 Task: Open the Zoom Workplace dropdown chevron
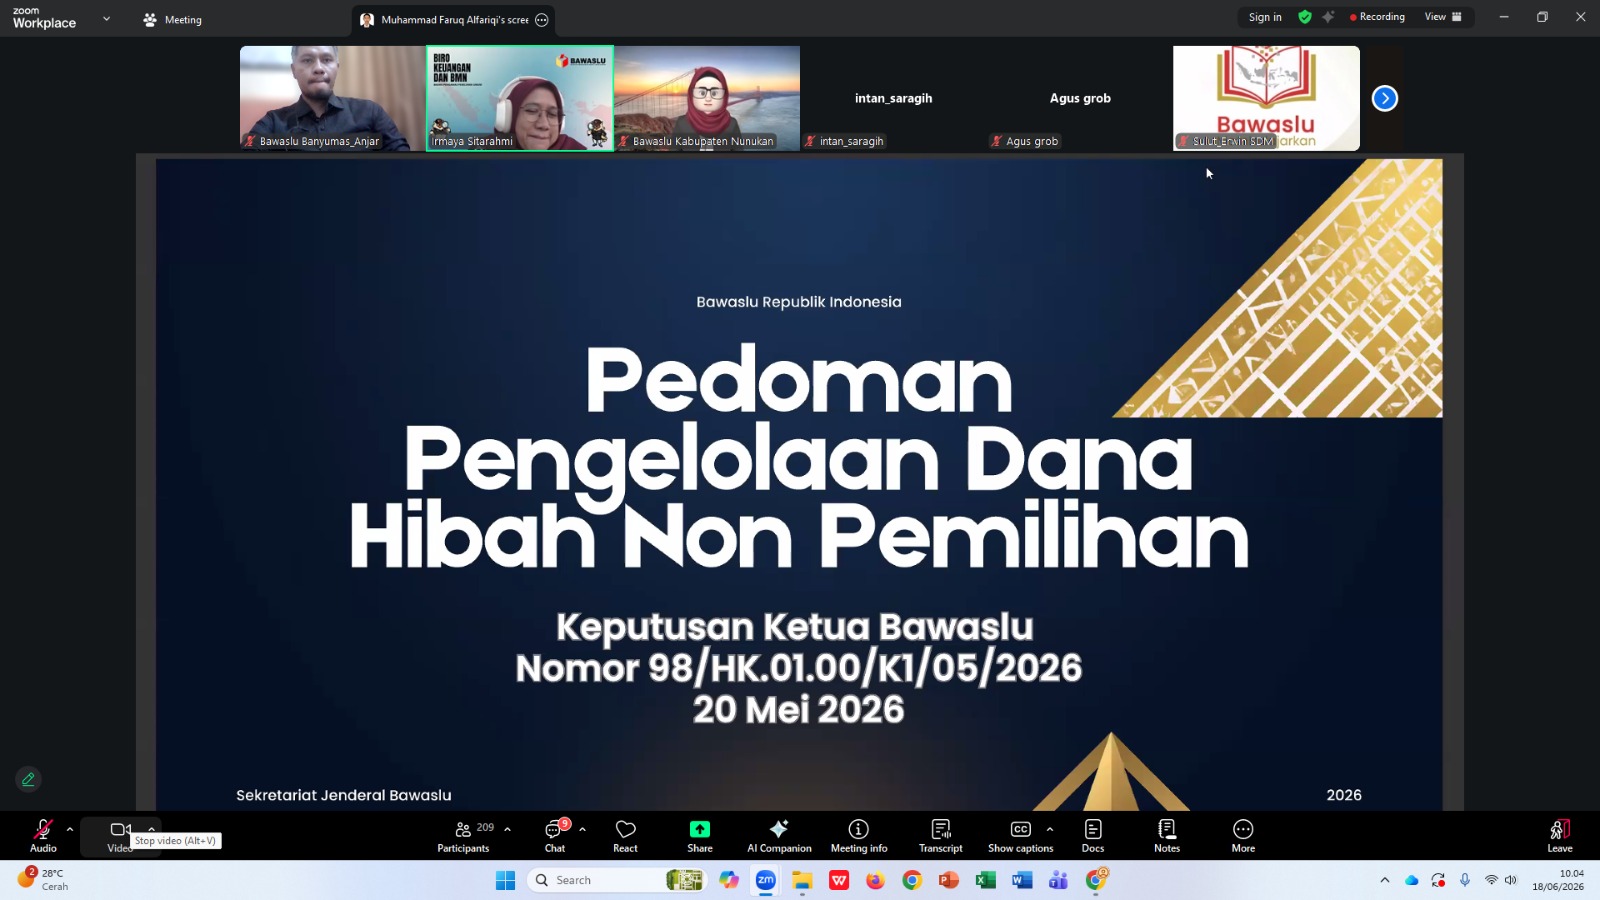point(106,18)
